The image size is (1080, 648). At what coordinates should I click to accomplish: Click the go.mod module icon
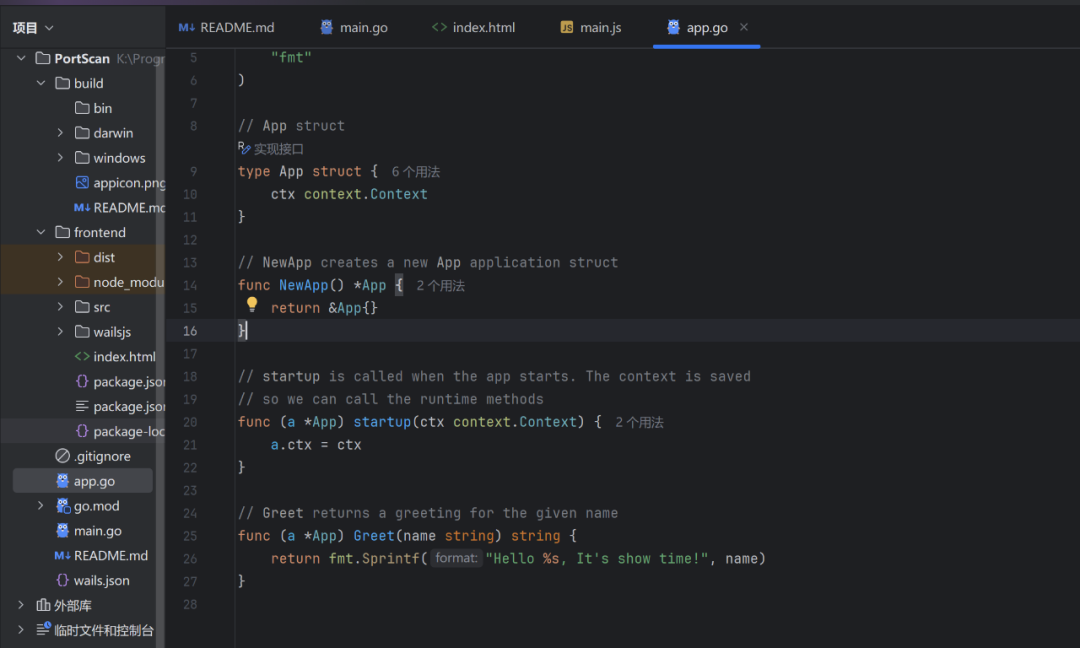[x=63, y=505]
